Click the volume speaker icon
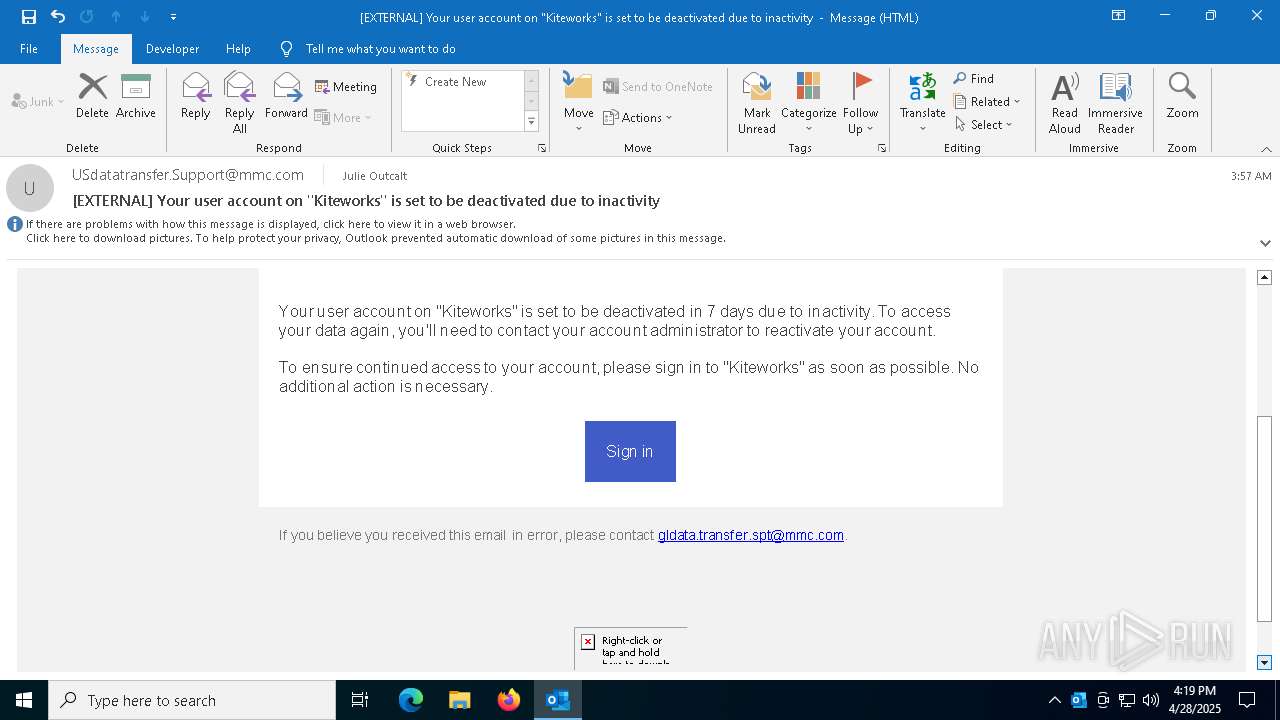This screenshot has height=720, width=1280. [x=1151, y=700]
